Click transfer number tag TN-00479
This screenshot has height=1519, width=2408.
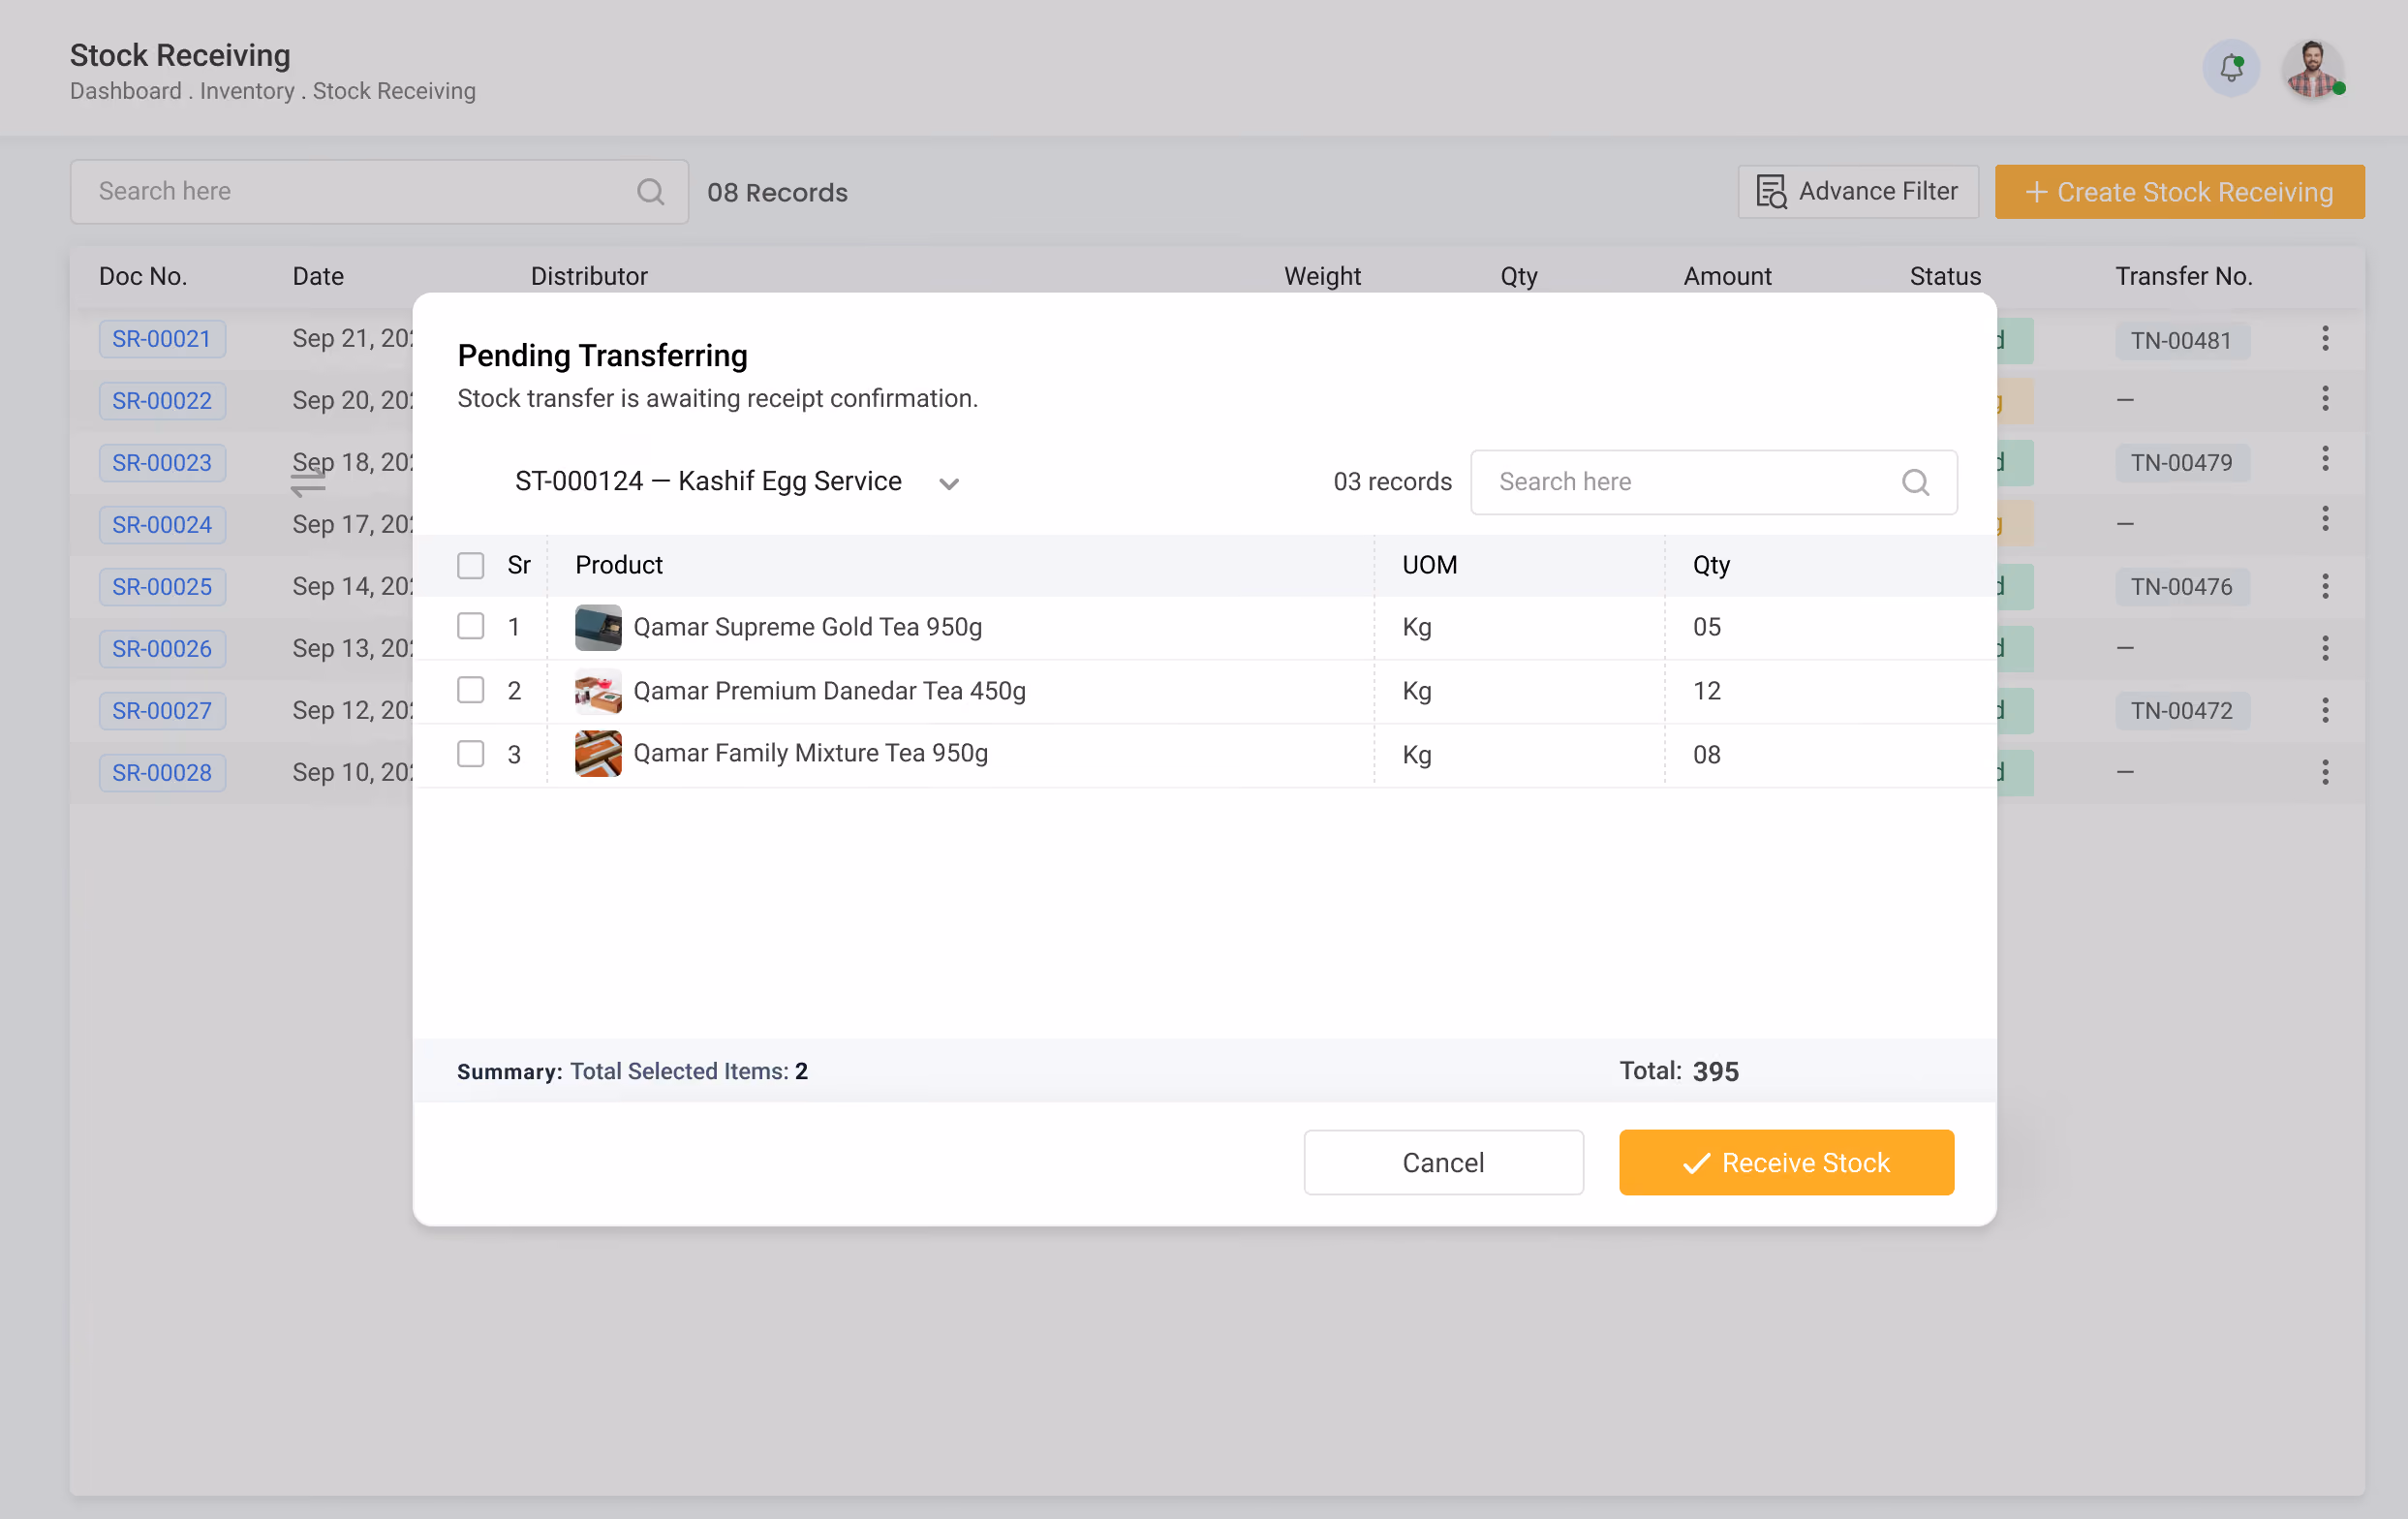point(2182,463)
